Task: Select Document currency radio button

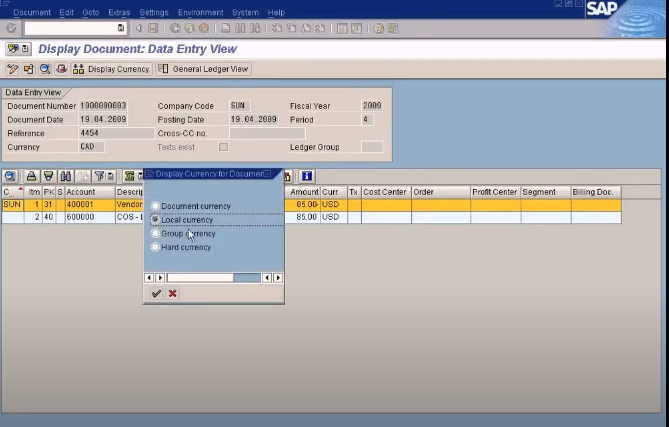Action: click(155, 206)
